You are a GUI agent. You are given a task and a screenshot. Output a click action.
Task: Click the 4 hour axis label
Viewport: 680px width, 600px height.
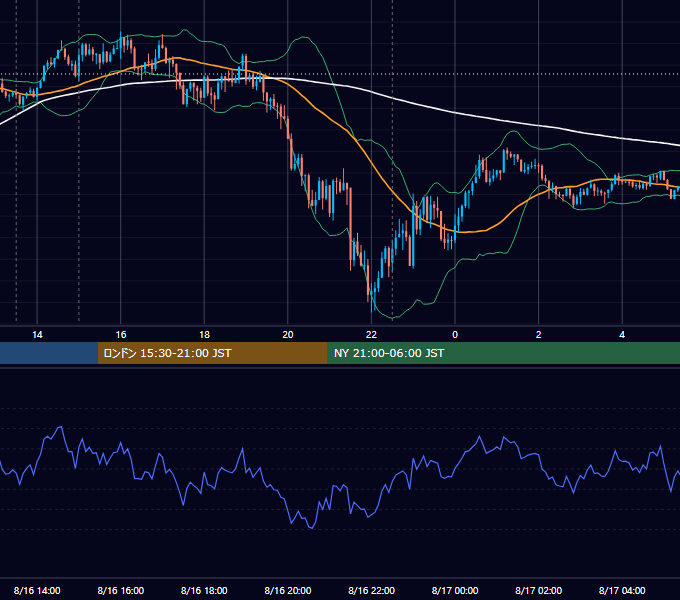click(622, 335)
